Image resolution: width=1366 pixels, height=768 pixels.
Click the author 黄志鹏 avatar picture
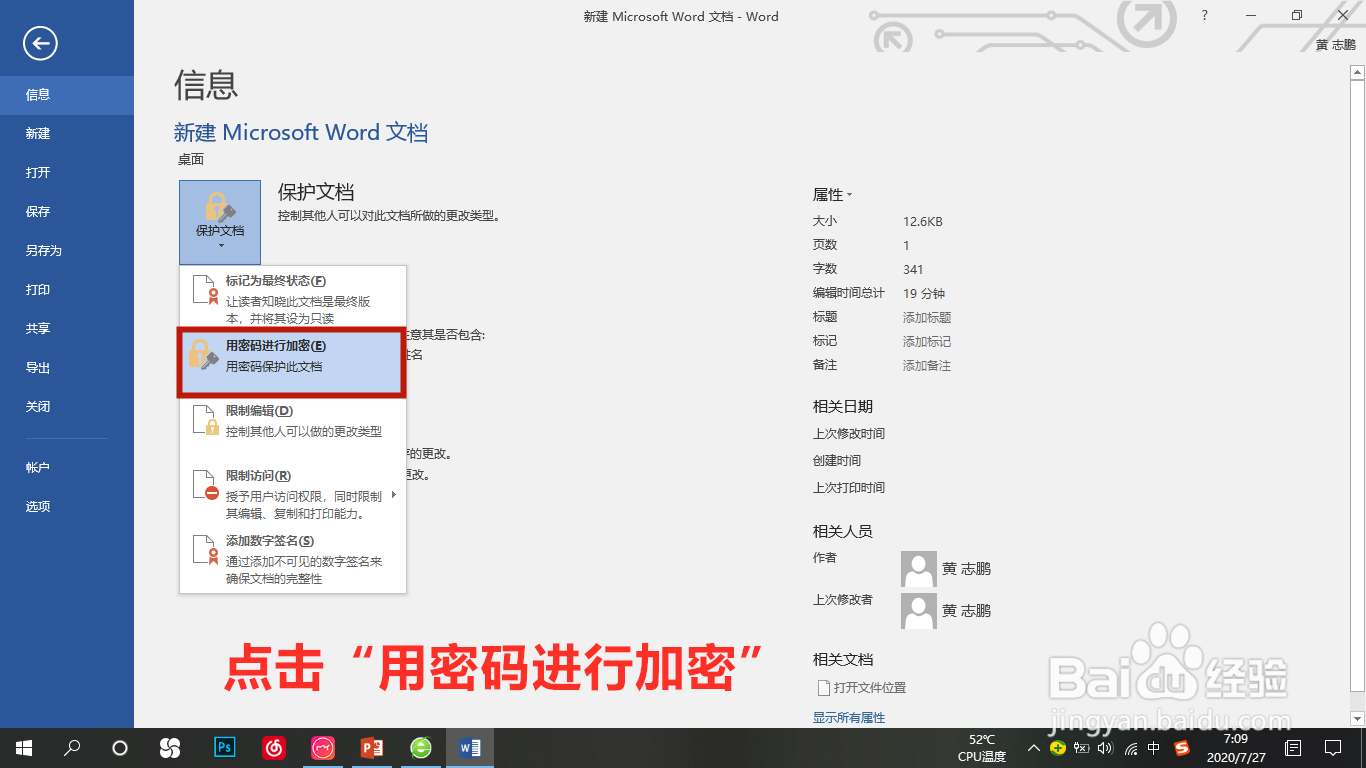tap(919, 568)
